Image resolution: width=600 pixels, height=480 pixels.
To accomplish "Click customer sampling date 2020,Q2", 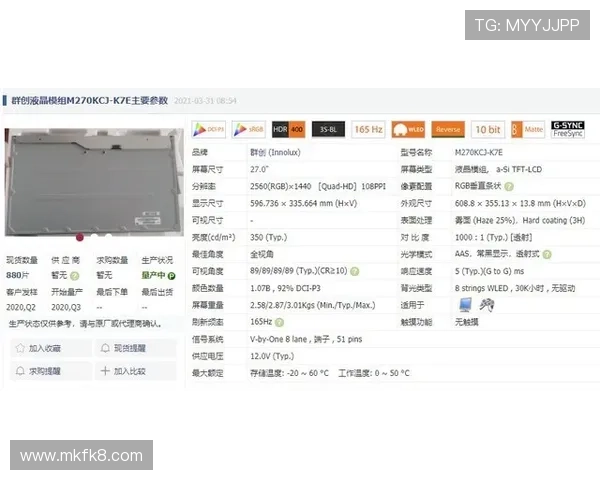I will click(x=21, y=307).
